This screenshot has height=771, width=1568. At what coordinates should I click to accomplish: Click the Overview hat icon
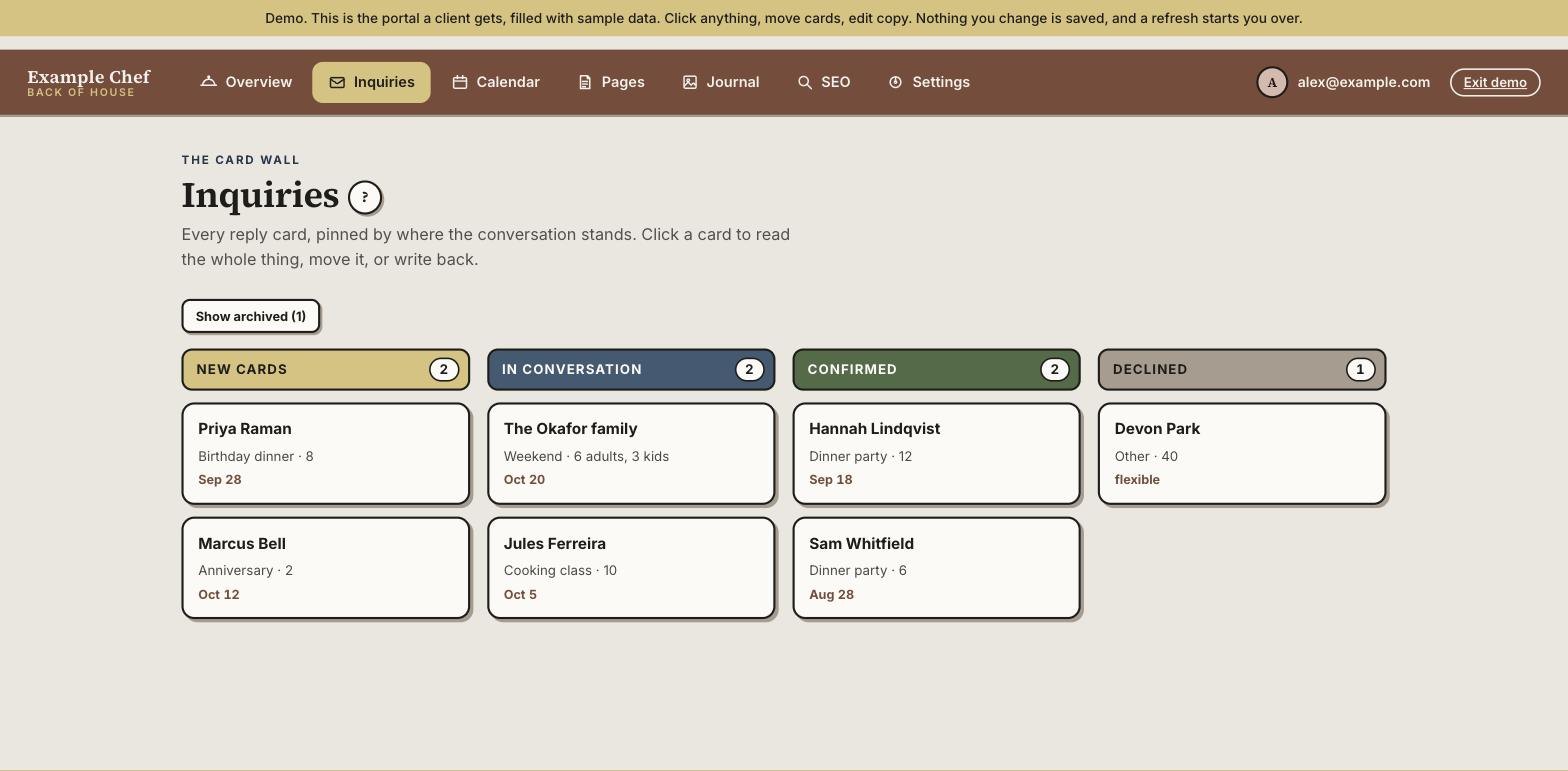[x=208, y=82]
